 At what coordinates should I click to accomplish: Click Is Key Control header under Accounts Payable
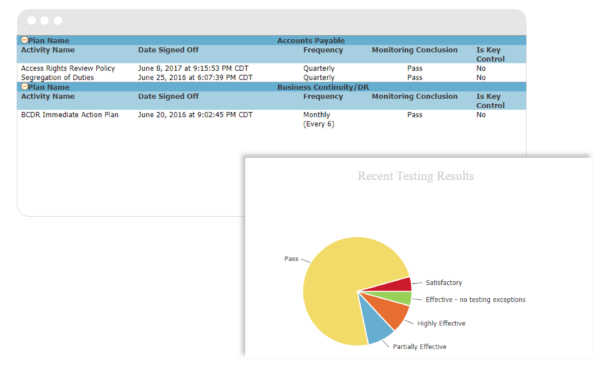click(x=490, y=54)
